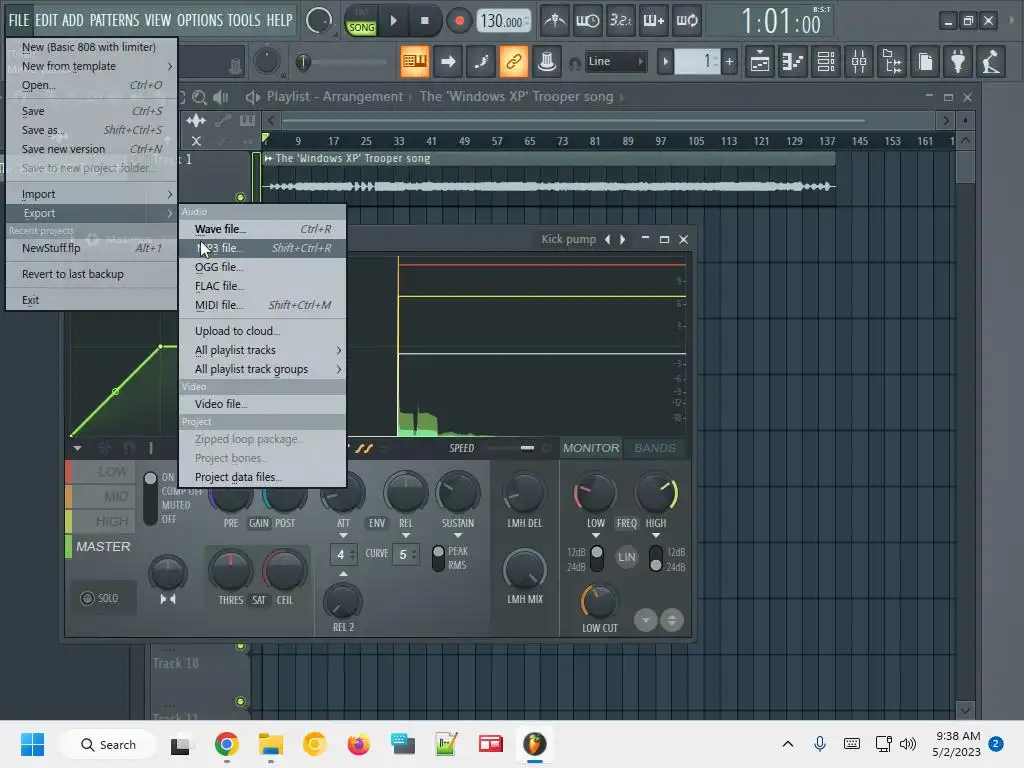Select the MASTER band button
This screenshot has height=768, width=1024.
103,547
